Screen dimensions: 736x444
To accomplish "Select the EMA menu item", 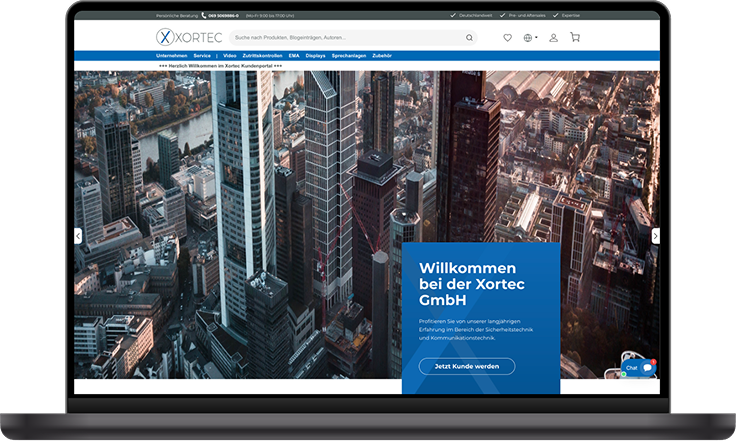I will click(293, 56).
